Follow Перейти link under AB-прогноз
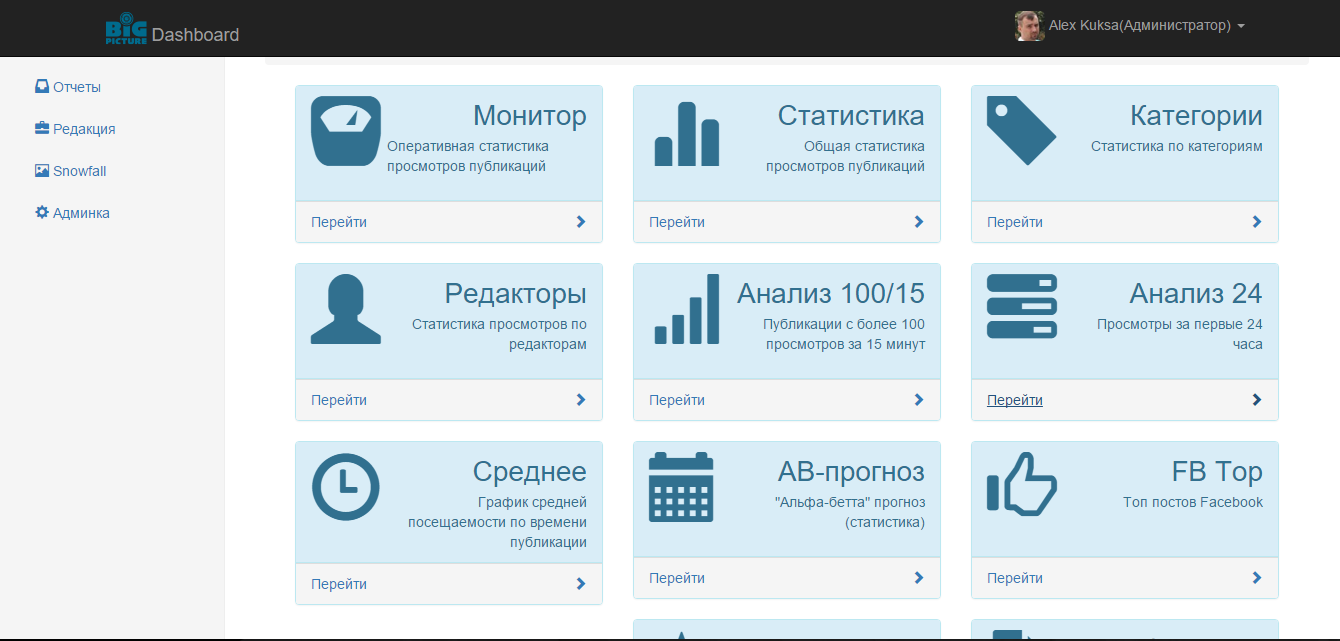 (677, 578)
